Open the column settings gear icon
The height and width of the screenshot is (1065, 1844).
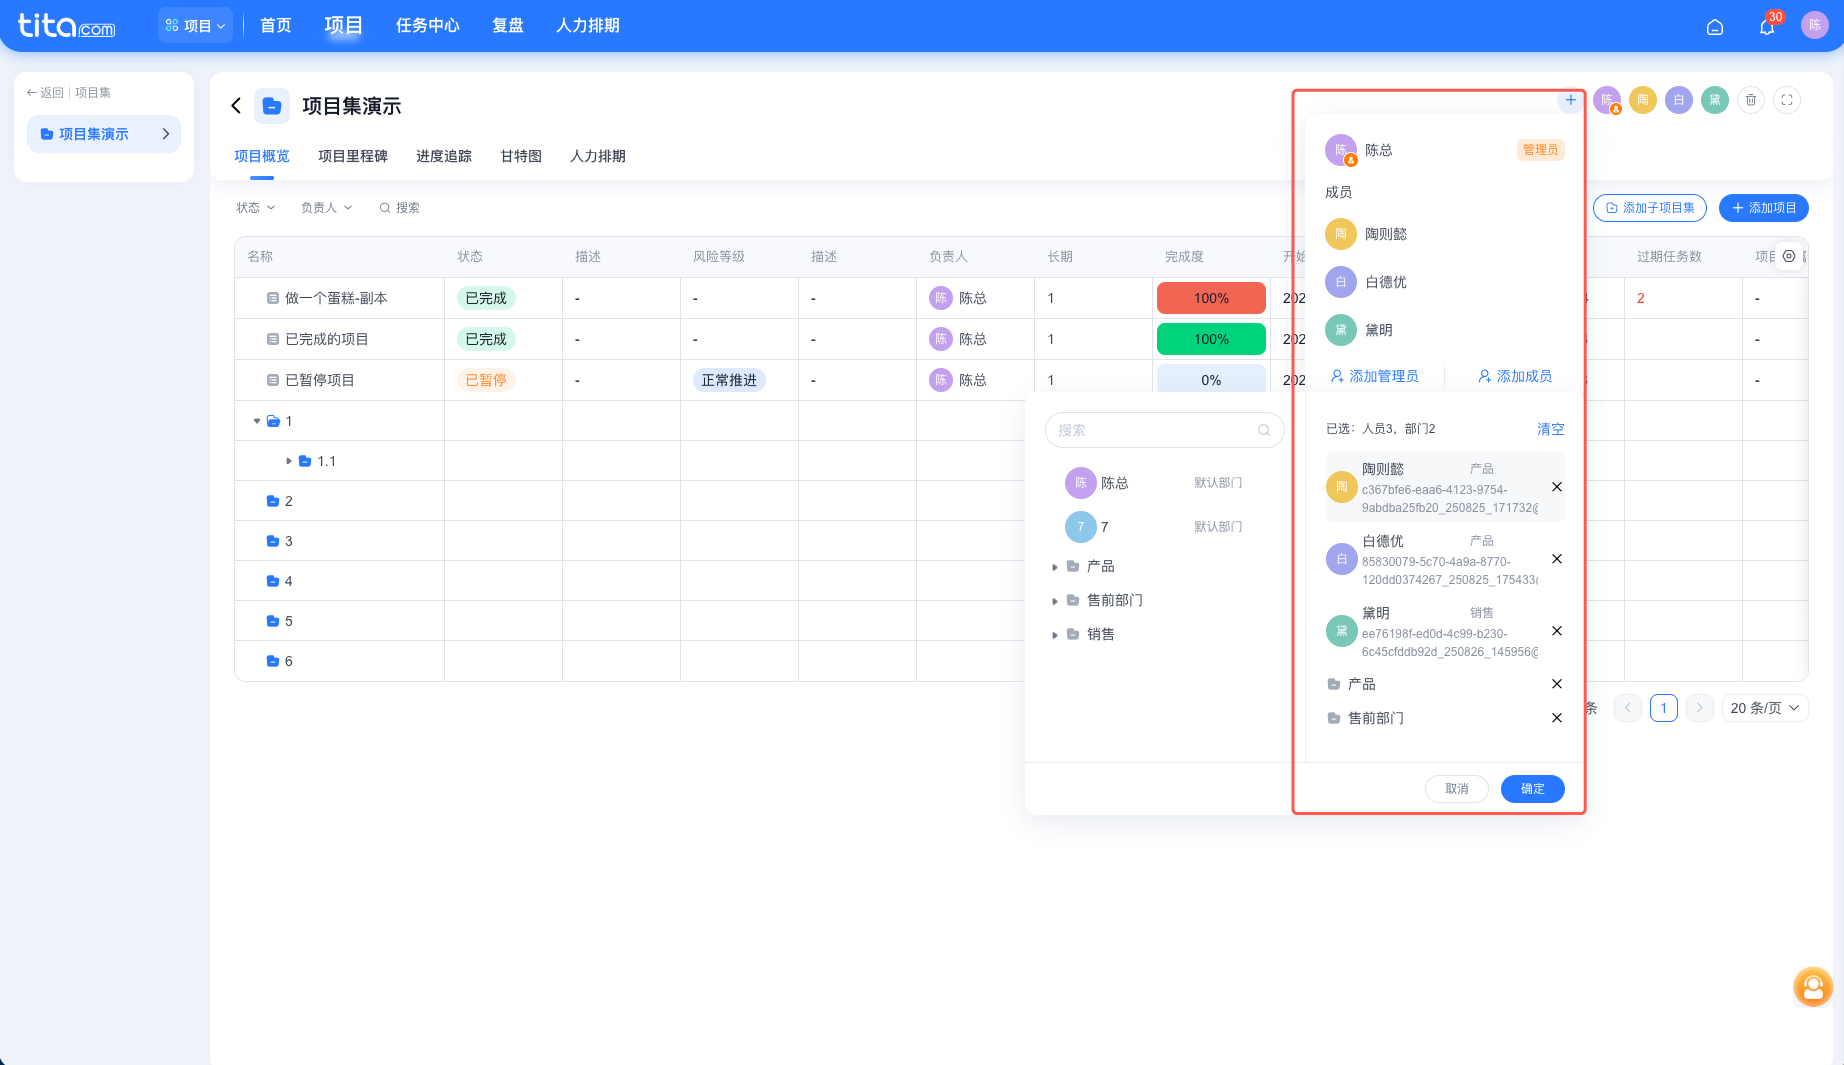point(1789,256)
